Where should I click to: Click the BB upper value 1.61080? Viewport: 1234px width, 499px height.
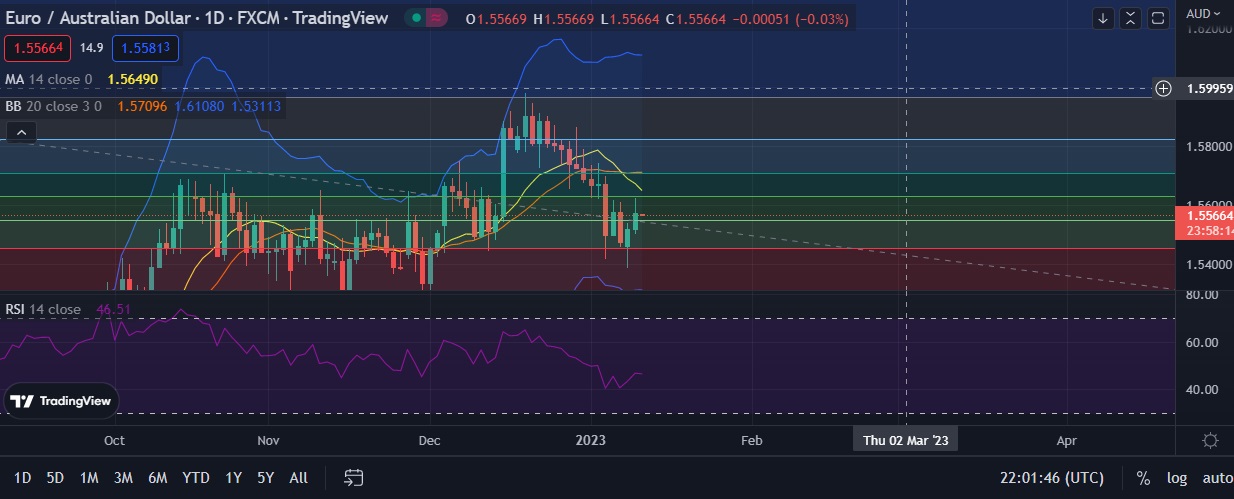tap(198, 105)
